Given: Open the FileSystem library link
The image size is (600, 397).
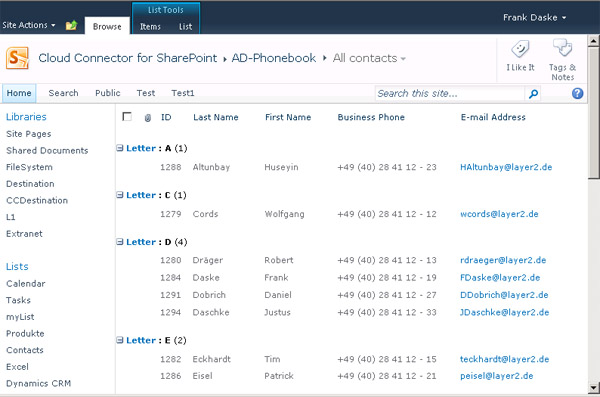Looking at the screenshot, I should pos(29,167).
